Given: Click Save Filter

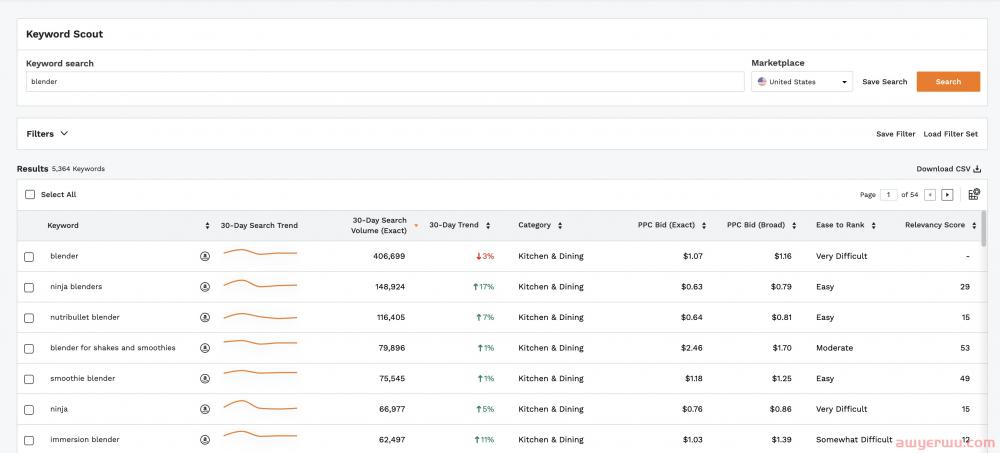Looking at the screenshot, I should (x=895, y=134).
